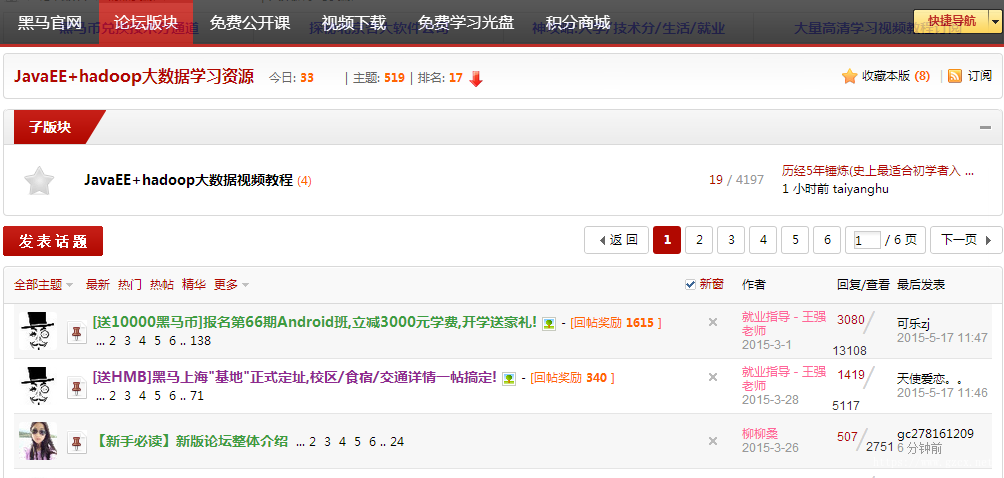Viewport: 1004px width, 478px height.
Task: Select the 论坛版块 nav tab
Action: (x=146, y=23)
